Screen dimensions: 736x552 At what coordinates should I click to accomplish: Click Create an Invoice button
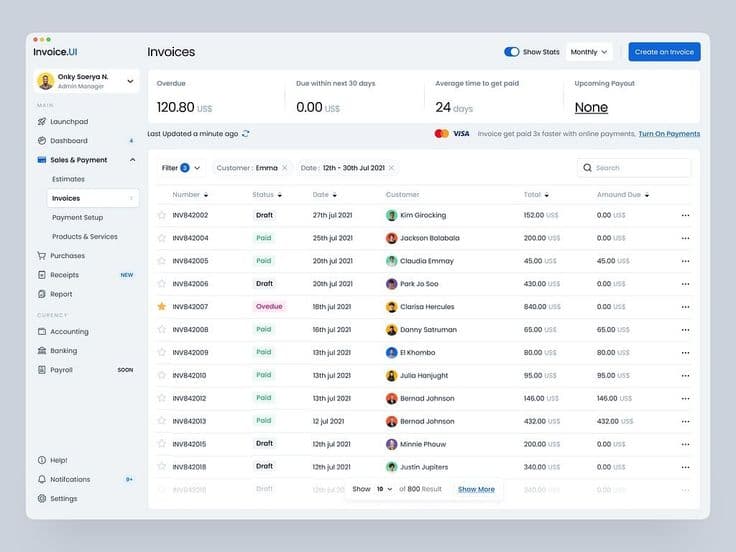click(x=664, y=52)
